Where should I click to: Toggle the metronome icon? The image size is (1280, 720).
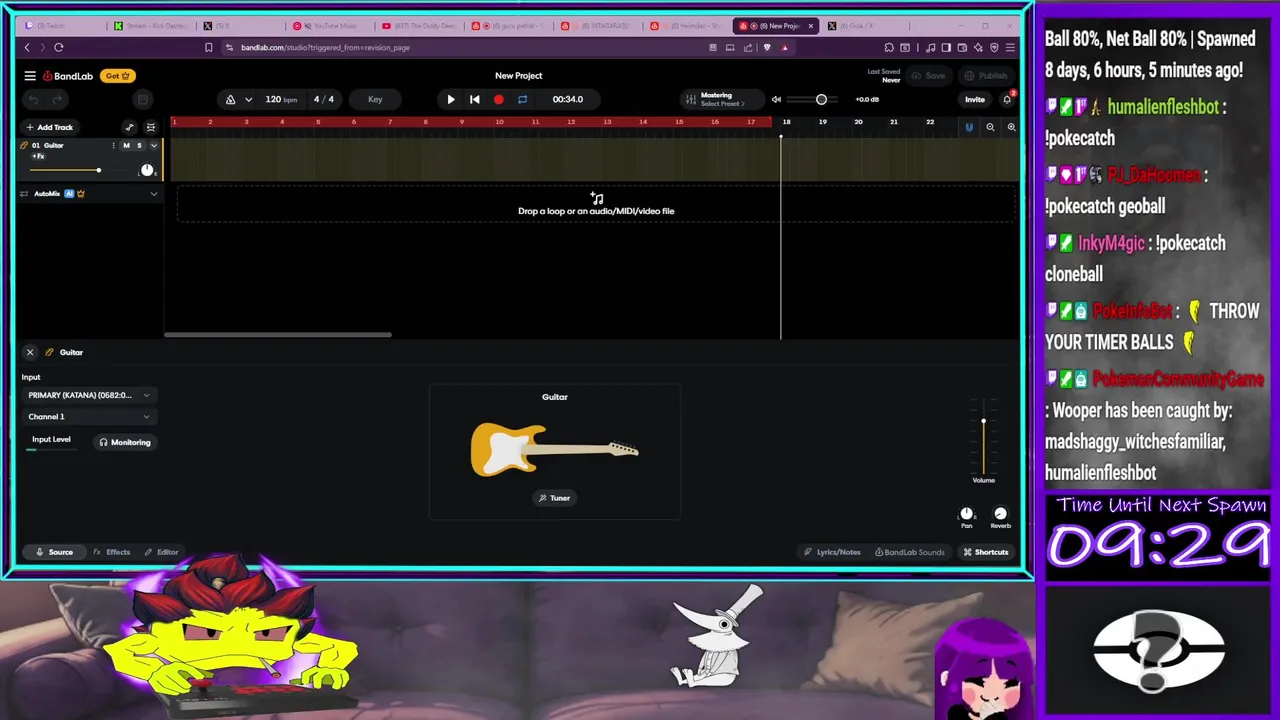(x=230, y=99)
